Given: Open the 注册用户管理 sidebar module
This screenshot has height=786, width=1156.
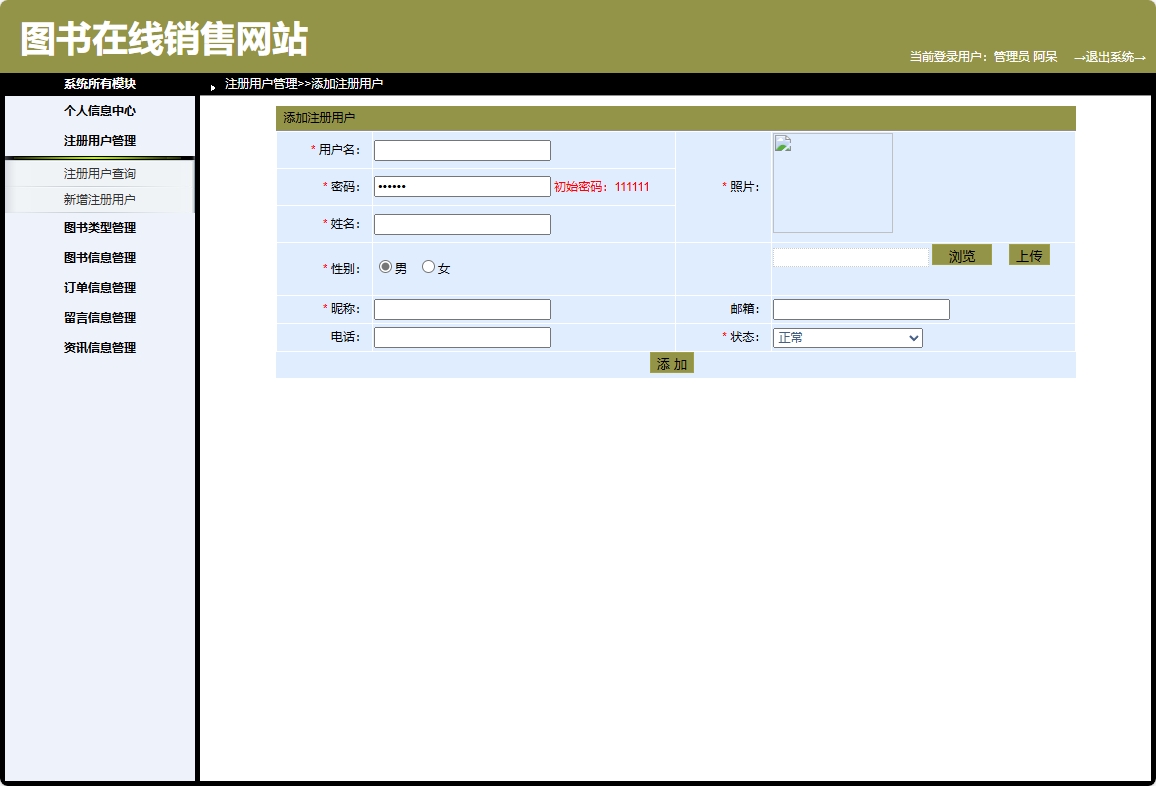Looking at the screenshot, I should tap(99, 141).
